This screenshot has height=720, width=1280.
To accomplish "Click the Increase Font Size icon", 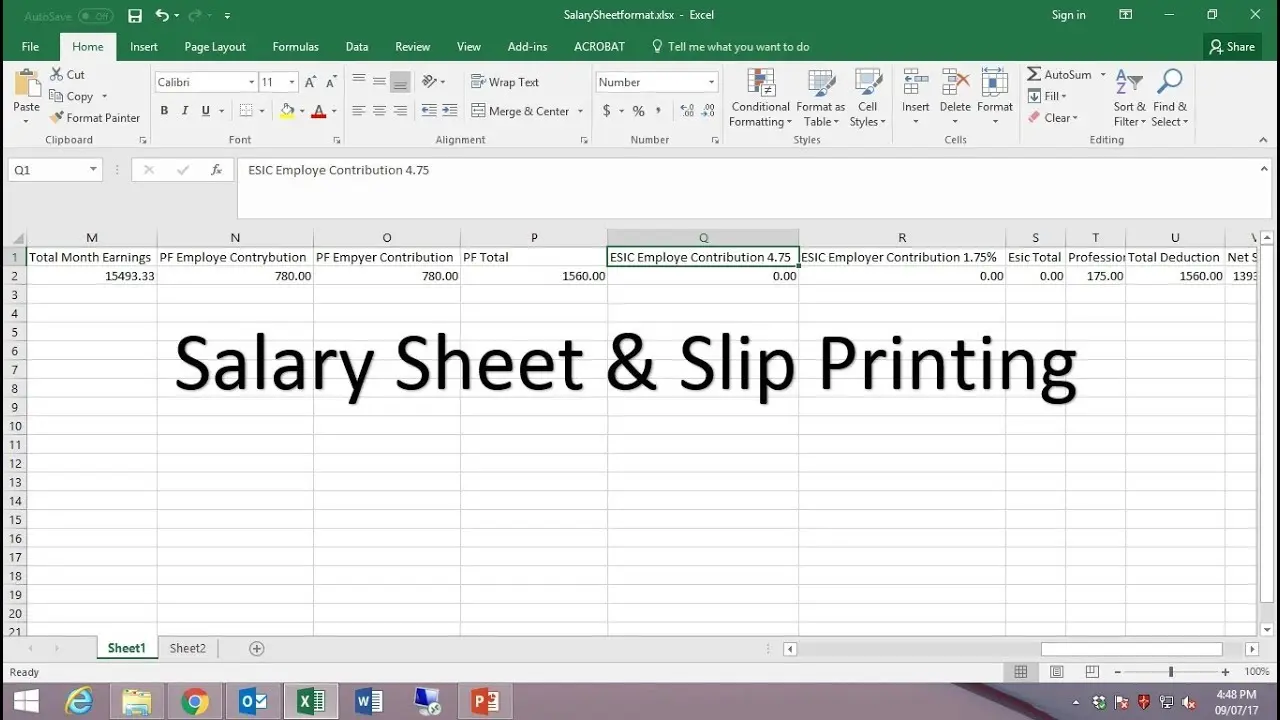I will click(x=310, y=82).
